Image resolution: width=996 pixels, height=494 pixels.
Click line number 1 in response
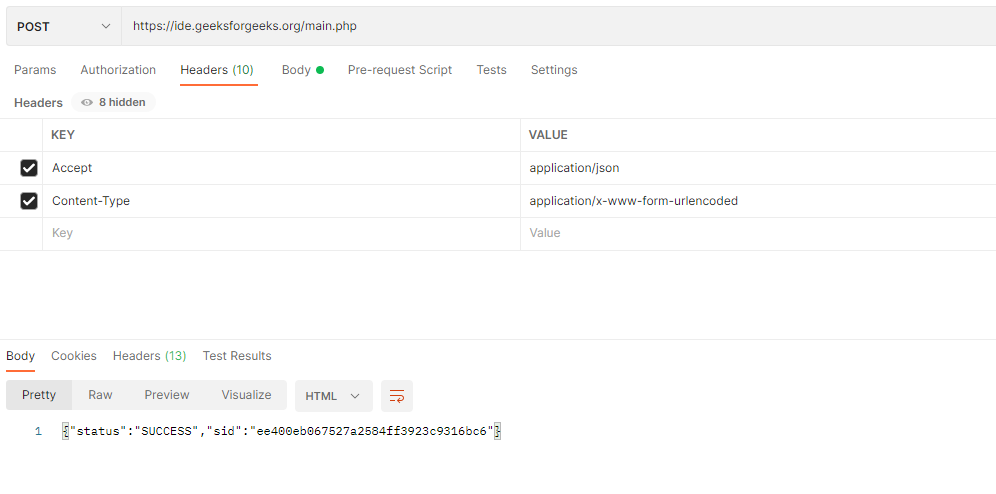pyautogui.click(x=38, y=432)
